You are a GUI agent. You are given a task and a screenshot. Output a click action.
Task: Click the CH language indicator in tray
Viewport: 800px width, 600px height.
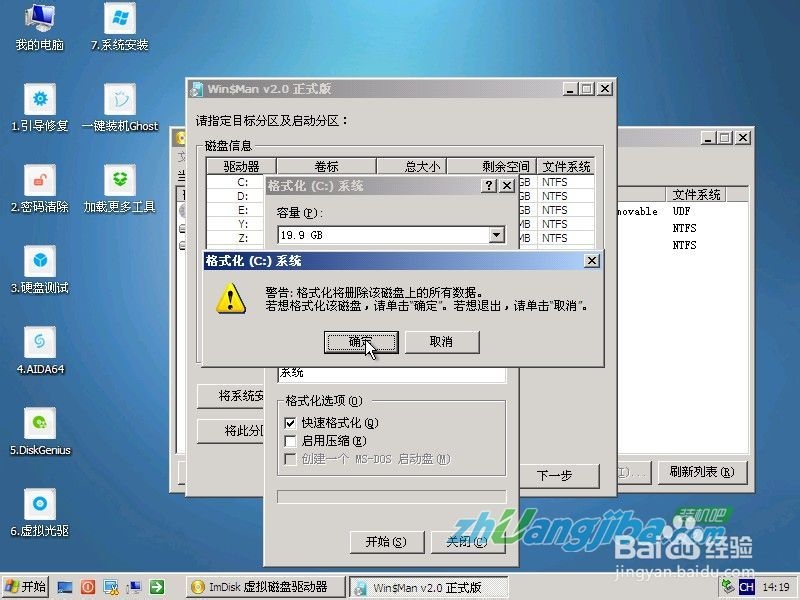[746, 587]
